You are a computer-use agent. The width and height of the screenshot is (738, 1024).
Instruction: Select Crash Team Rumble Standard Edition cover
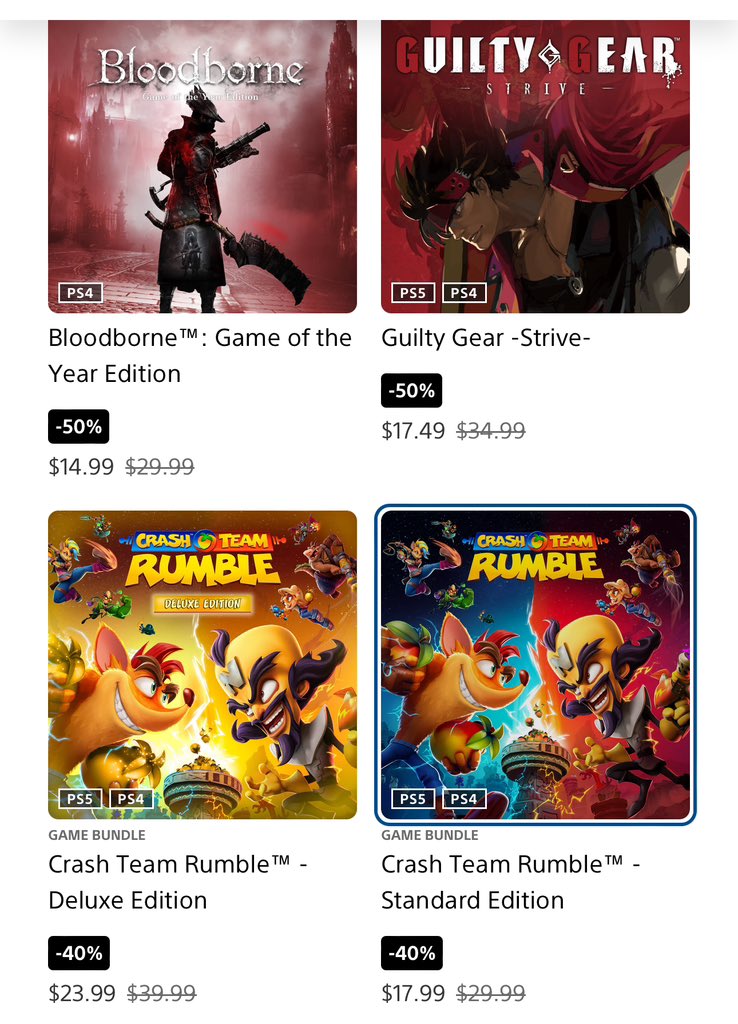click(x=536, y=665)
